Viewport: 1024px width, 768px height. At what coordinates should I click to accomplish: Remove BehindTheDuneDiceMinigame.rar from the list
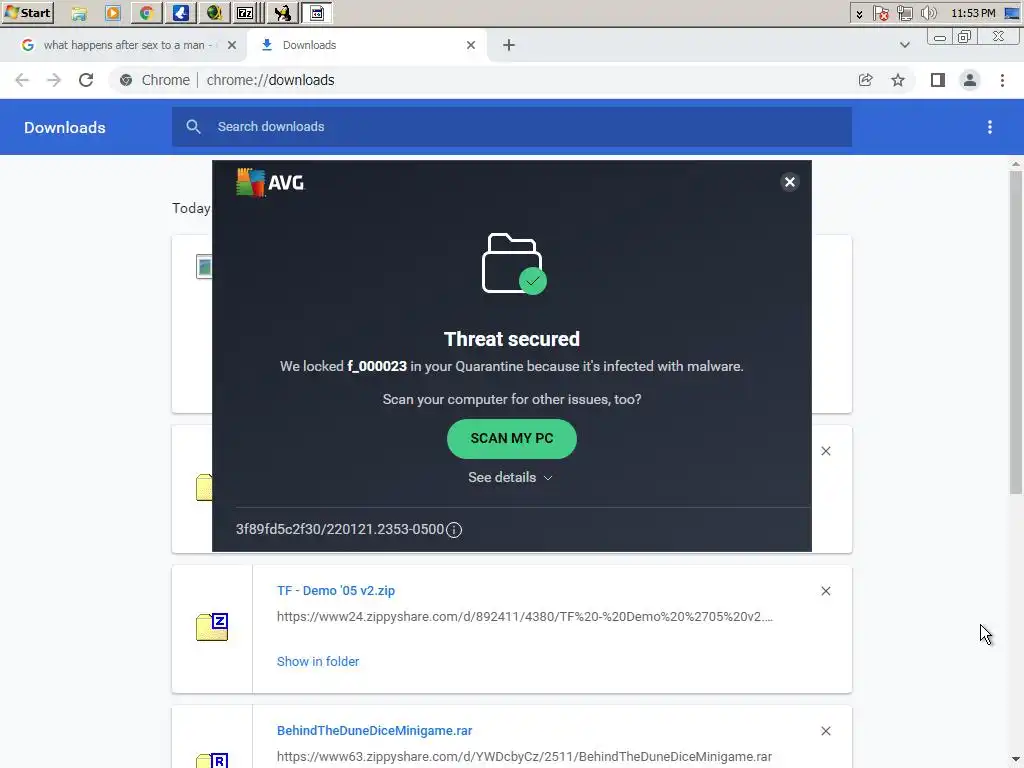(825, 731)
